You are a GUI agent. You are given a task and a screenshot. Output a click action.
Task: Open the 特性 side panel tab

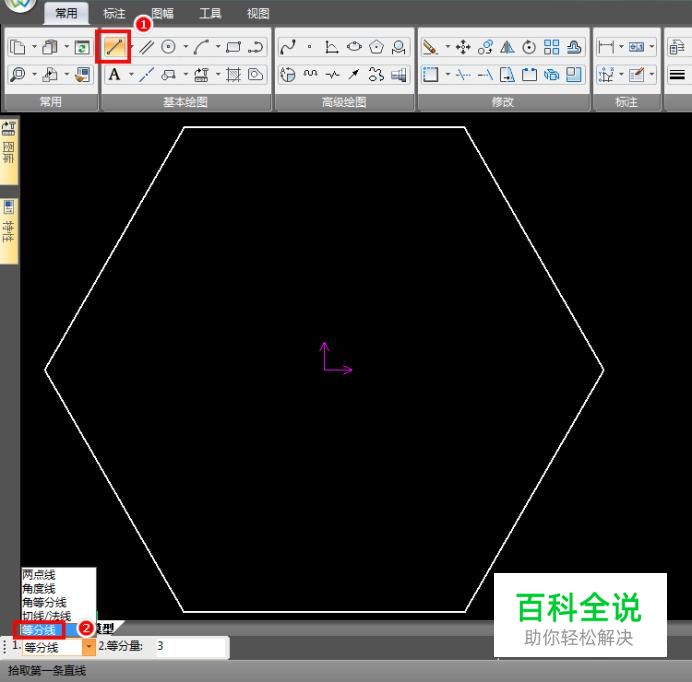[x=9, y=231]
